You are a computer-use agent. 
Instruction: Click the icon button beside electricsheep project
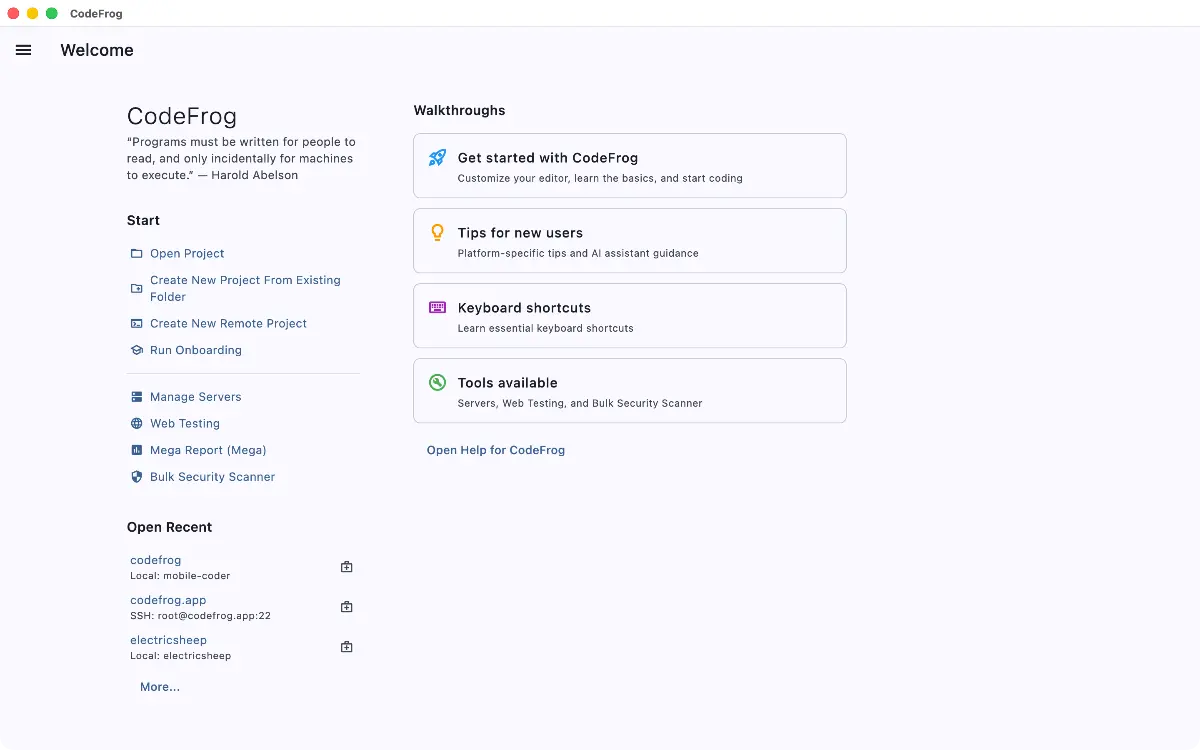347,647
